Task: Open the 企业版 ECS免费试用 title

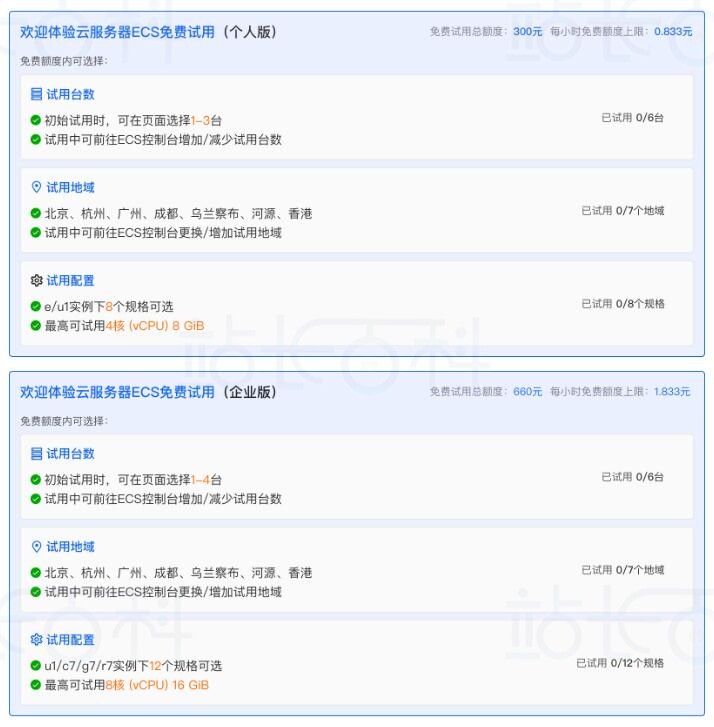Action: click(x=148, y=392)
